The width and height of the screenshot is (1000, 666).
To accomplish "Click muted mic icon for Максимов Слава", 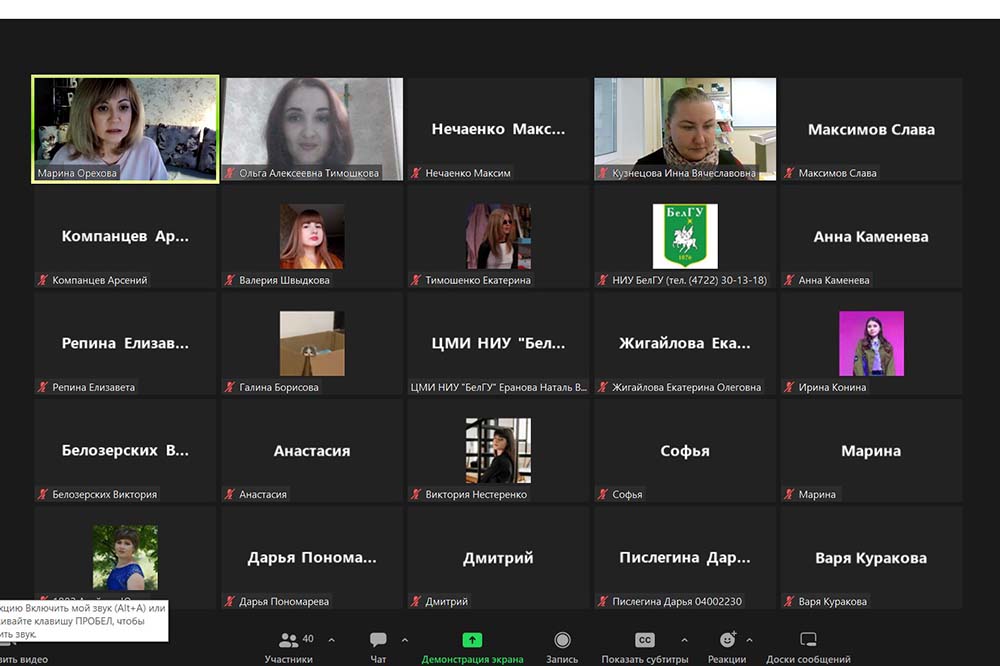I will click(789, 173).
